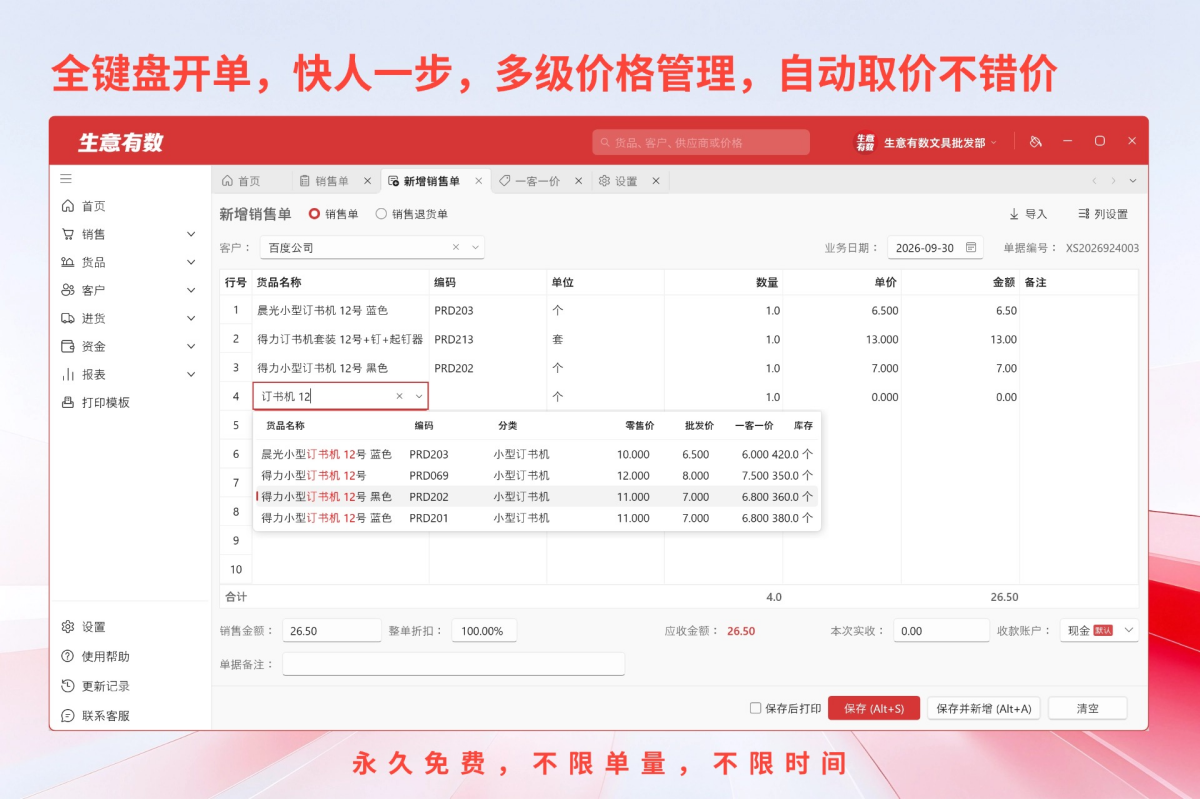Close the 一客一价 tab
The height and width of the screenshot is (799, 1200).
579,181
